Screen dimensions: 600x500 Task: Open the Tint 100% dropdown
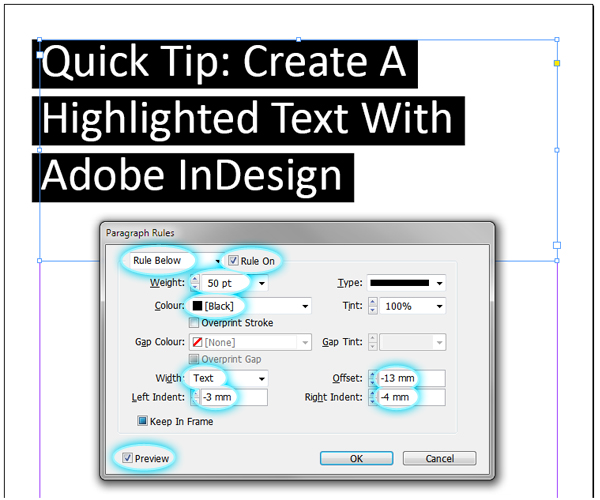(412, 306)
